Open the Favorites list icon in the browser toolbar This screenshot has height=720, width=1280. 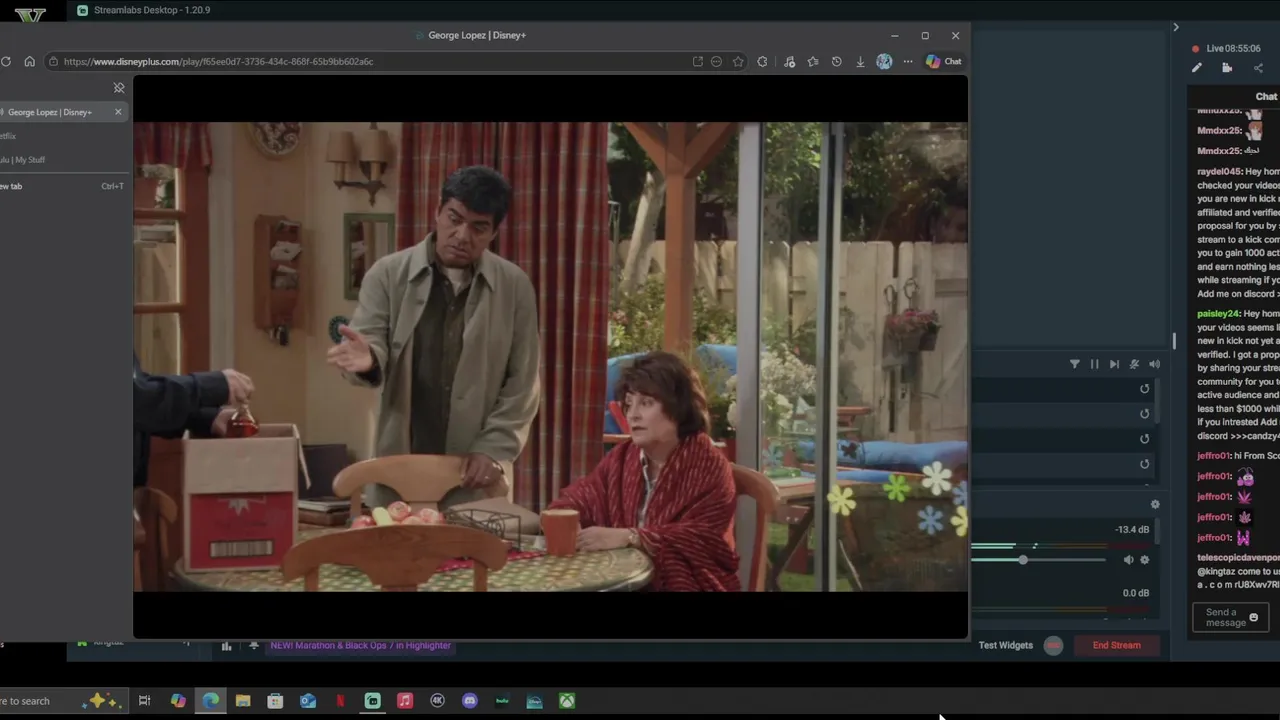click(x=813, y=61)
